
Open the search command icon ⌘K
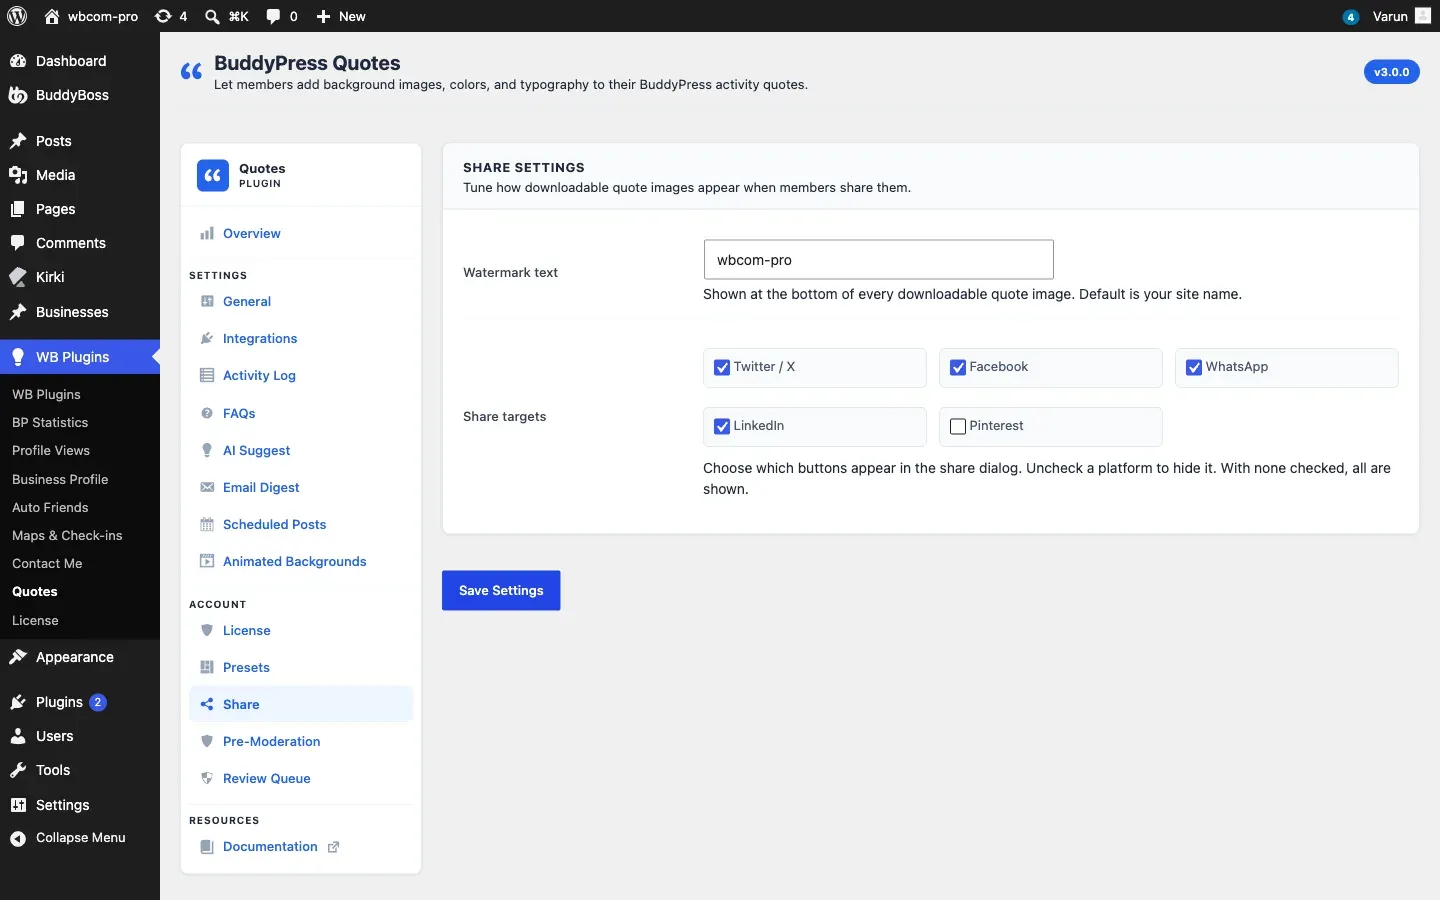(212, 16)
